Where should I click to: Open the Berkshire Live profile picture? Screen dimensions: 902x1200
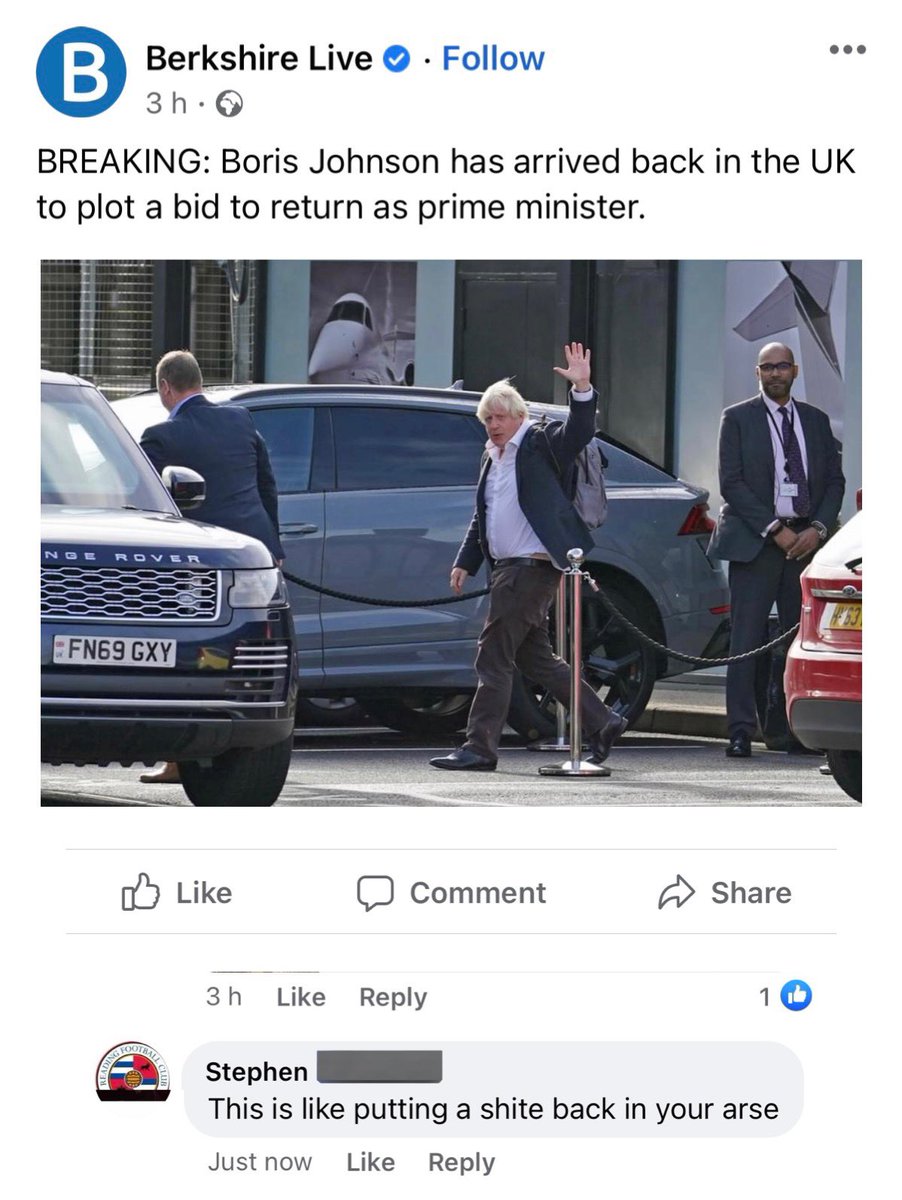pyautogui.click(x=82, y=73)
